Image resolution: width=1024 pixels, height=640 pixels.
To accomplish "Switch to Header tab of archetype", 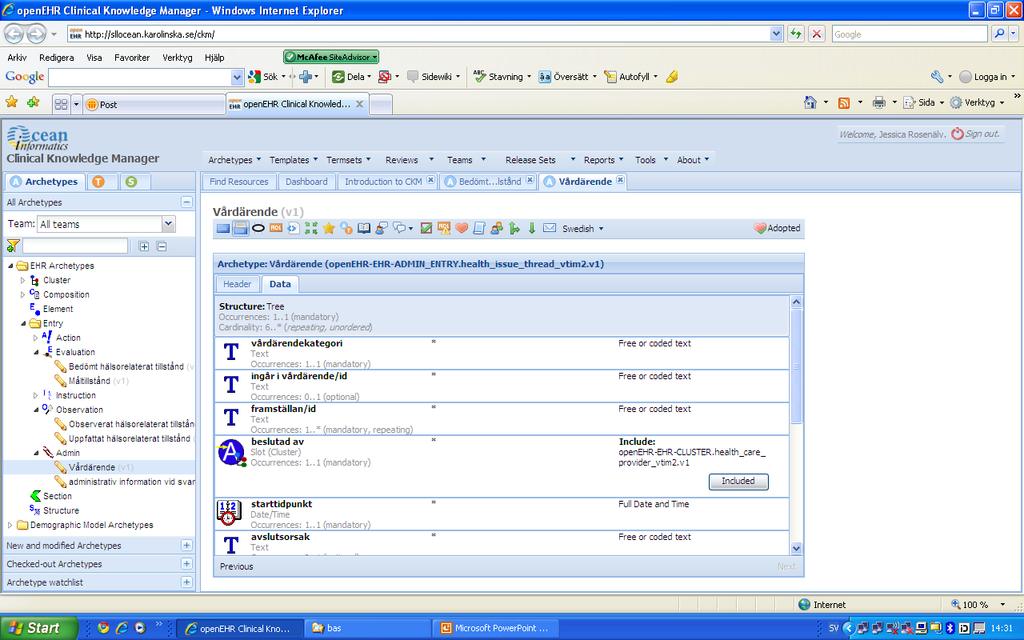I will pyautogui.click(x=237, y=284).
